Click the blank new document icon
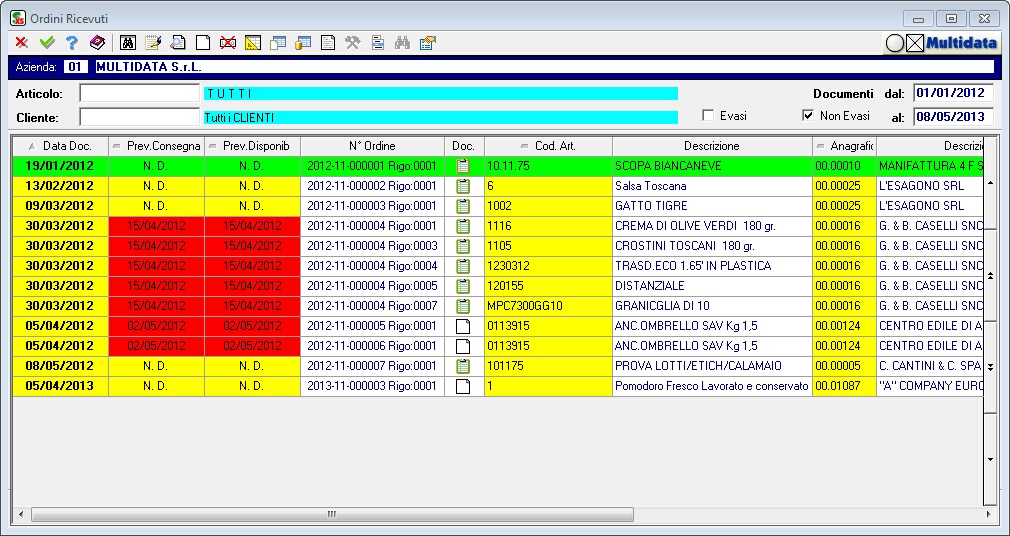 tap(203, 43)
